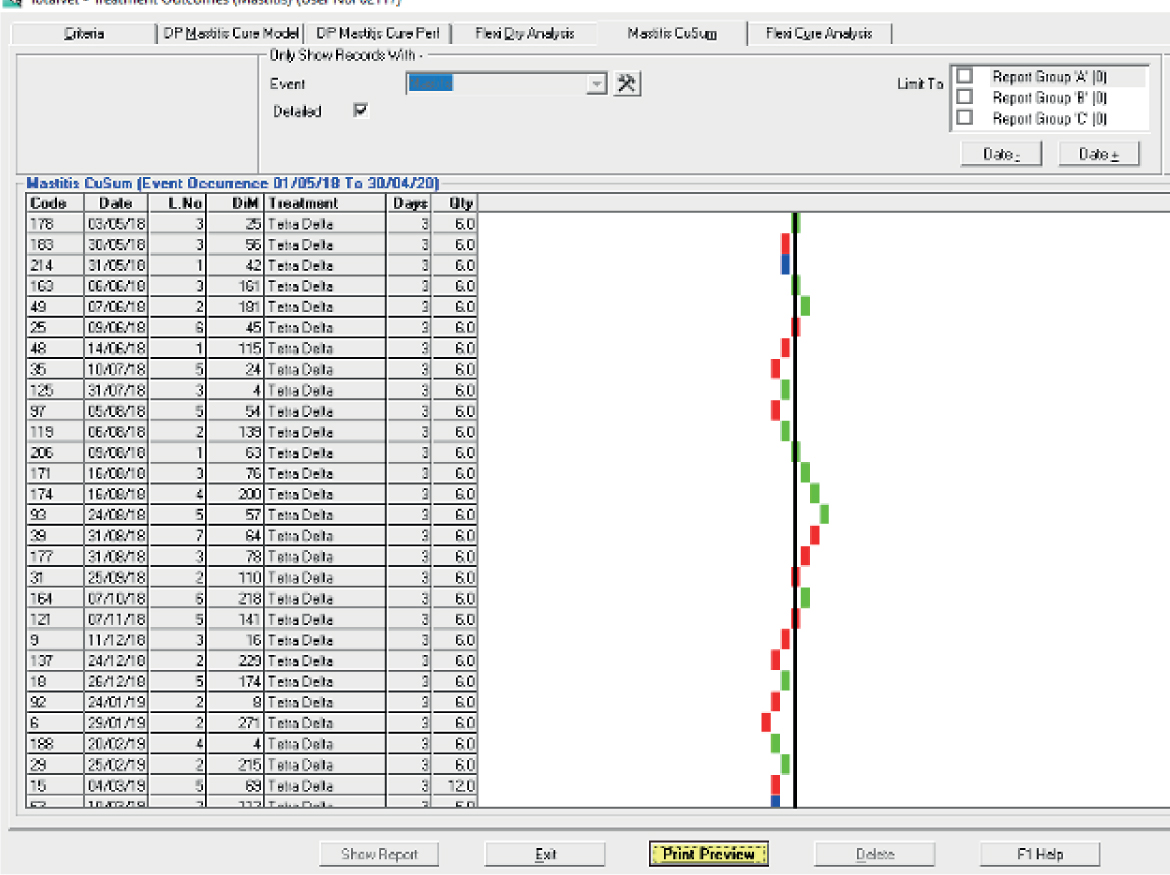
Task: Click the Days column header
Action: click(409, 203)
